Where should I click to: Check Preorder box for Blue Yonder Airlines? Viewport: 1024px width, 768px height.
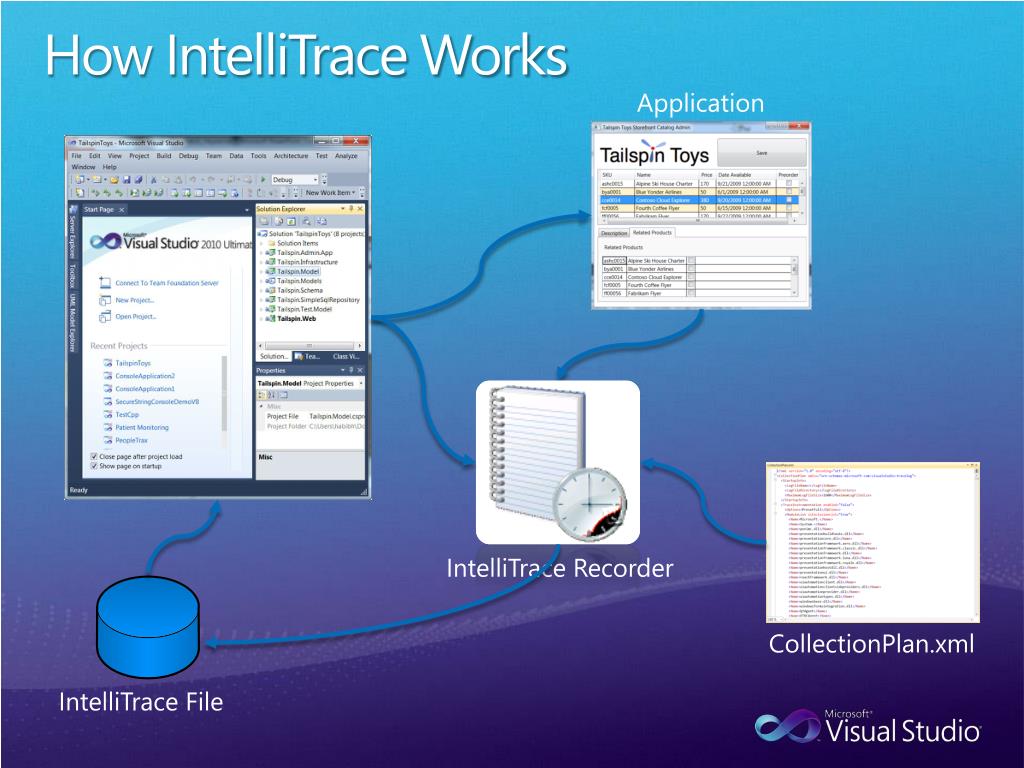789,191
